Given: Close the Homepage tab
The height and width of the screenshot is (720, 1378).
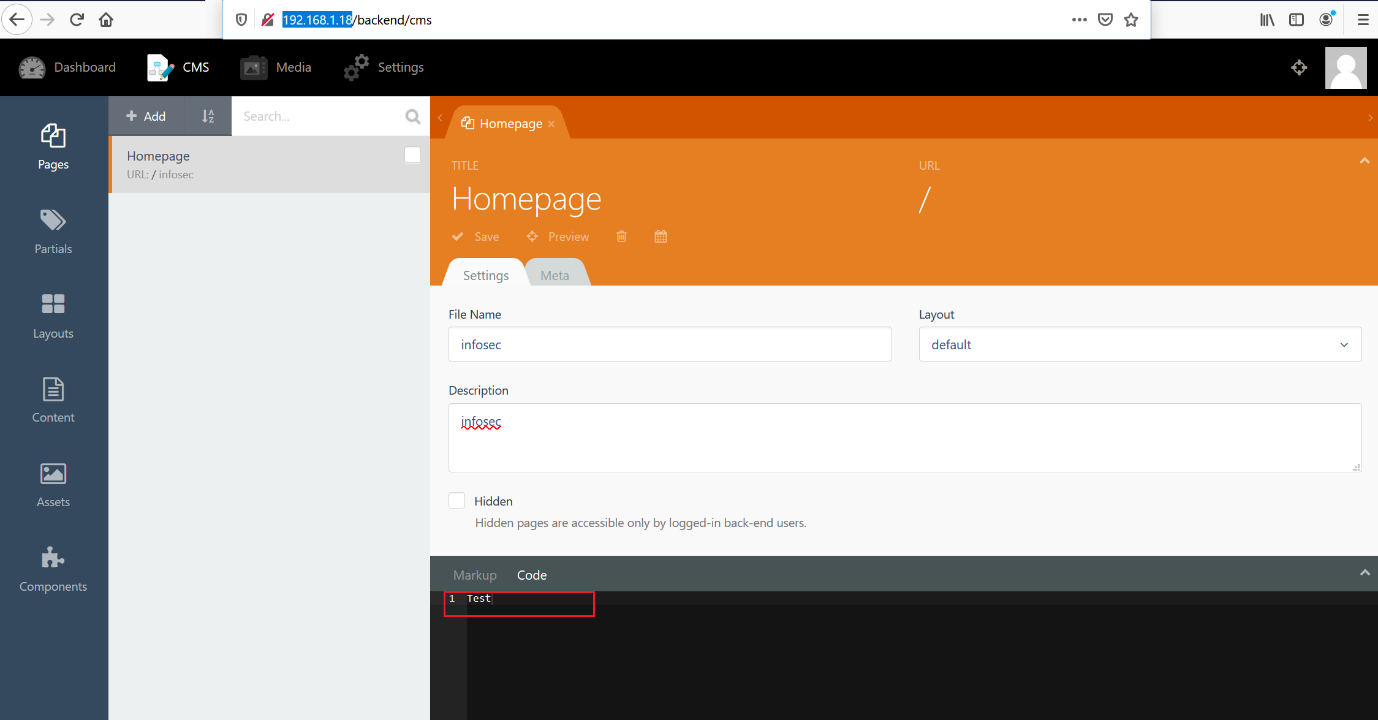Looking at the screenshot, I should (x=551, y=124).
